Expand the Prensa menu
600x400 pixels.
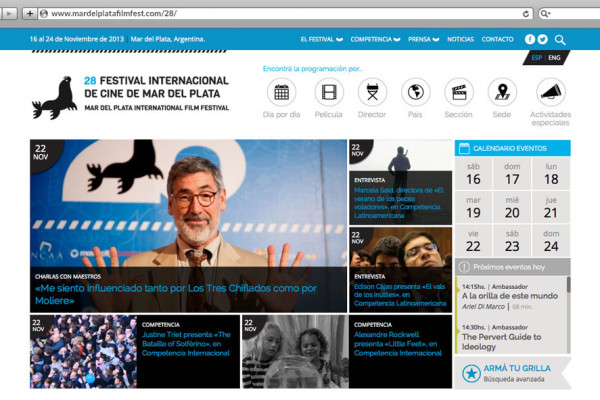coord(423,39)
